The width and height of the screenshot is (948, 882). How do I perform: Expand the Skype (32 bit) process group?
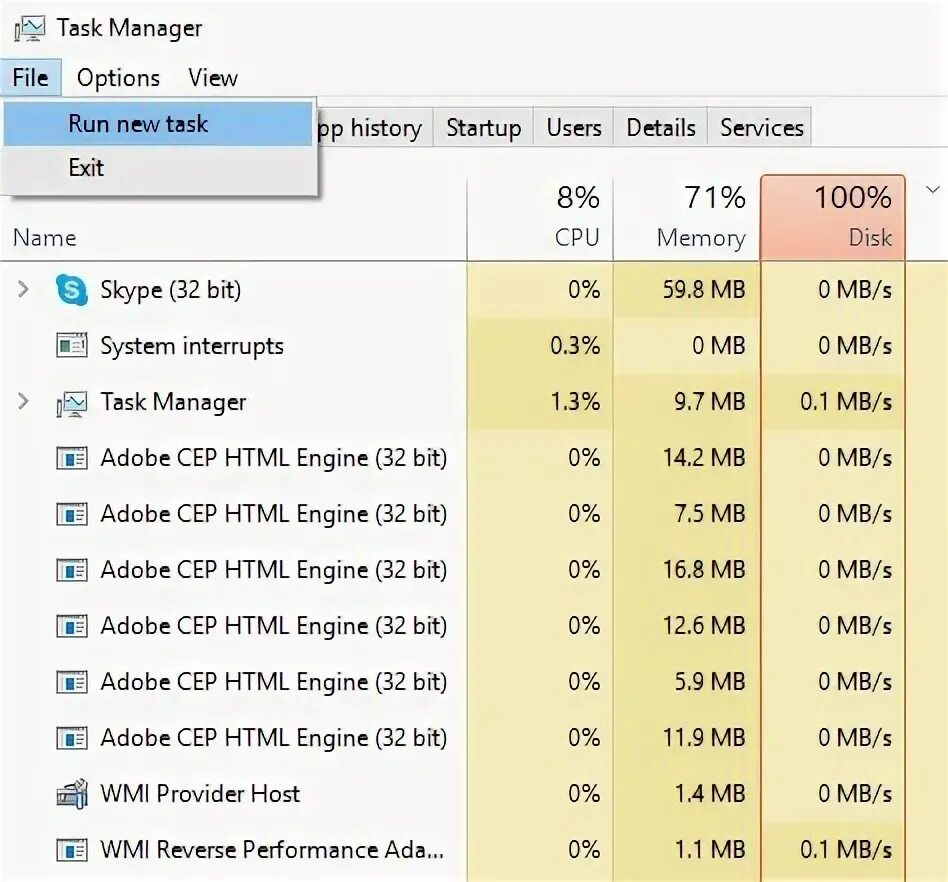click(24, 290)
